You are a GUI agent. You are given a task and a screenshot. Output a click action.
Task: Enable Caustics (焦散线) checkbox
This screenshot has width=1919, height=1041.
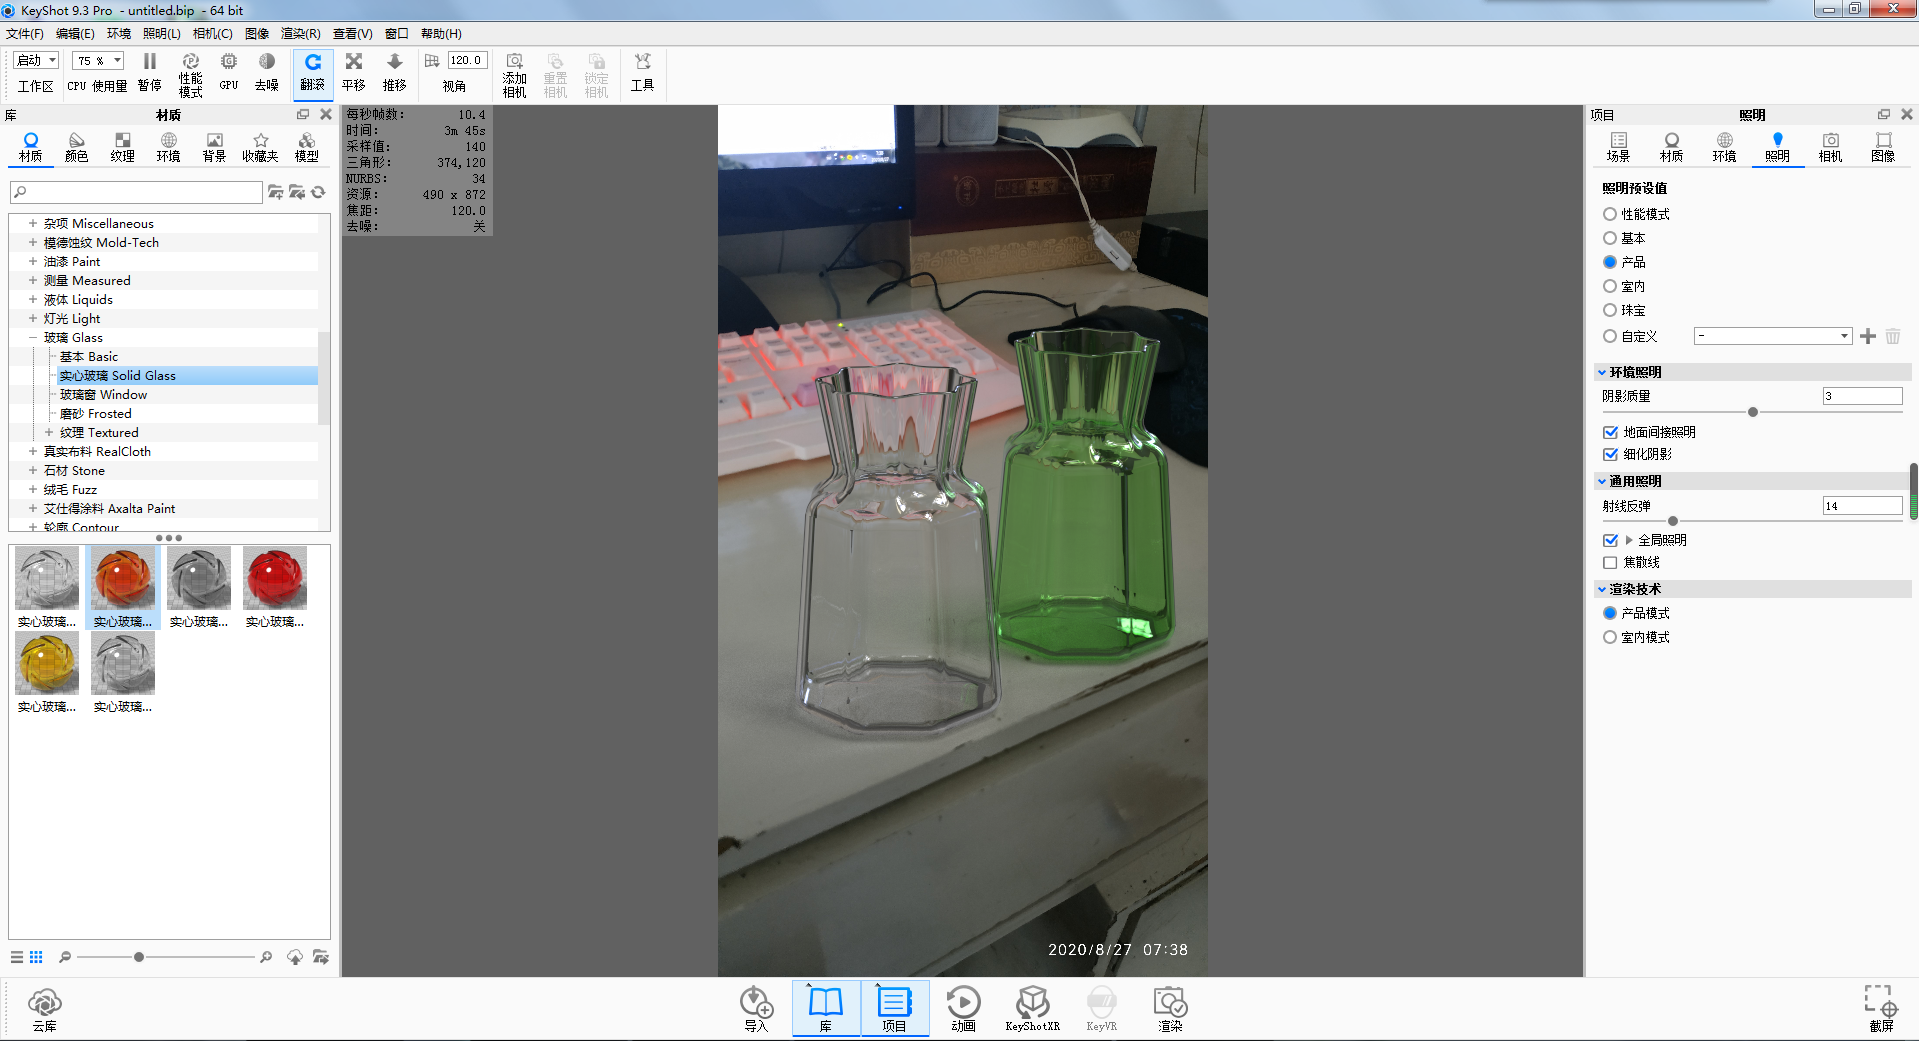pos(1610,562)
